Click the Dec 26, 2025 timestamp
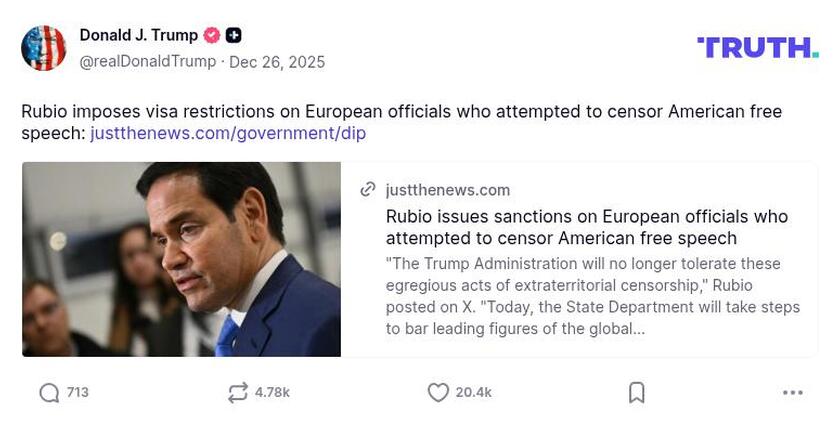The width and height of the screenshot is (840, 431). pos(277,62)
